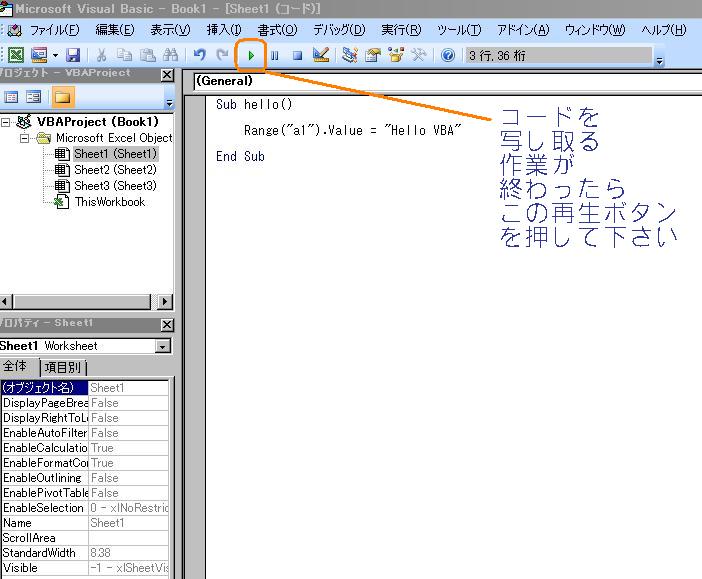Viewport: 702px width, 579px height.
Task: Click project pane left scroll arrow
Action: pos(6,302)
